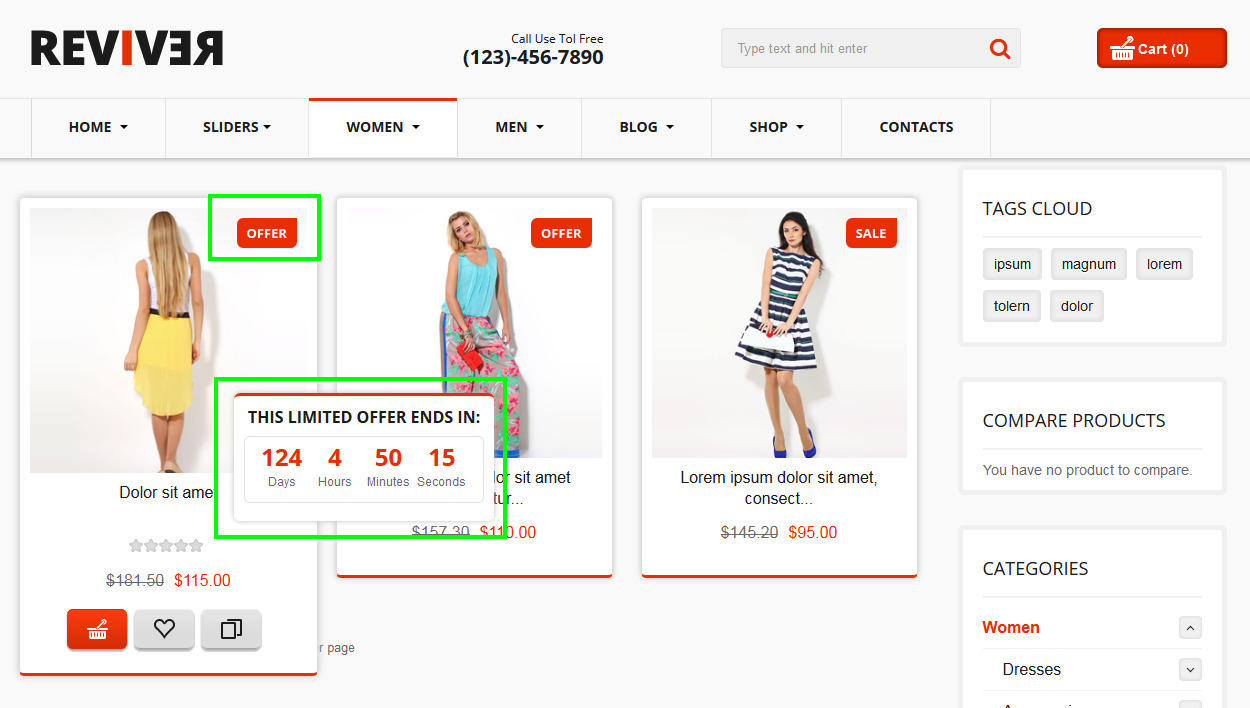Click the SALE badge on the striped dress
Image resolution: width=1250 pixels, height=708 pixels.
(x=871, y=233)
